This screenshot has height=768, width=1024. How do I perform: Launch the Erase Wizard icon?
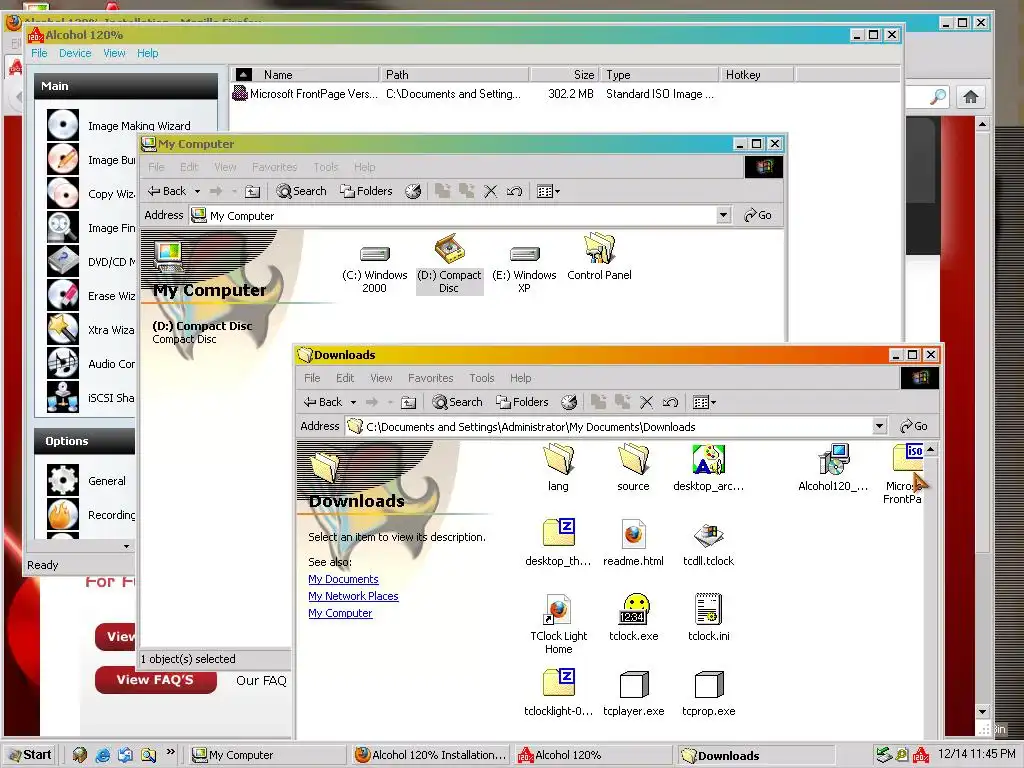(63, 295)
